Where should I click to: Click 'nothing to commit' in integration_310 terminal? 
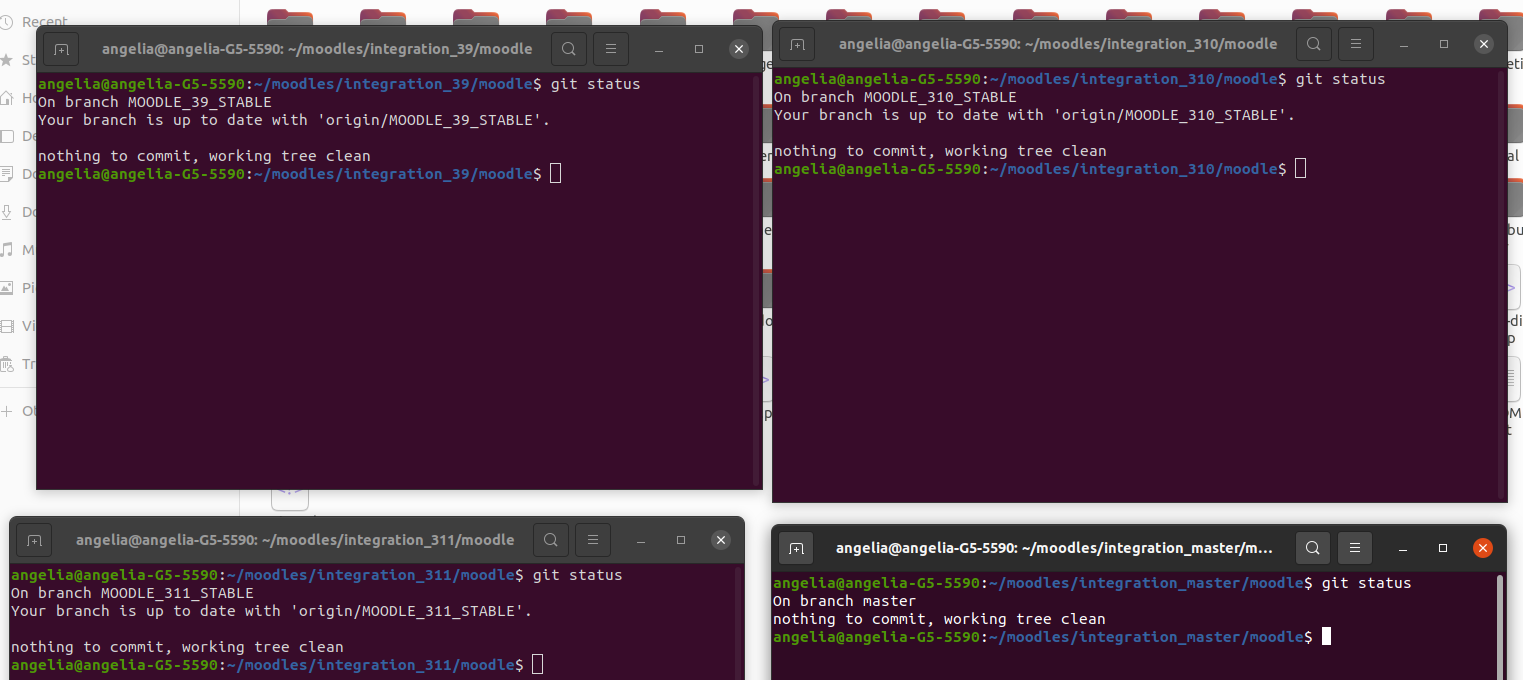click(x=940, y=151)
